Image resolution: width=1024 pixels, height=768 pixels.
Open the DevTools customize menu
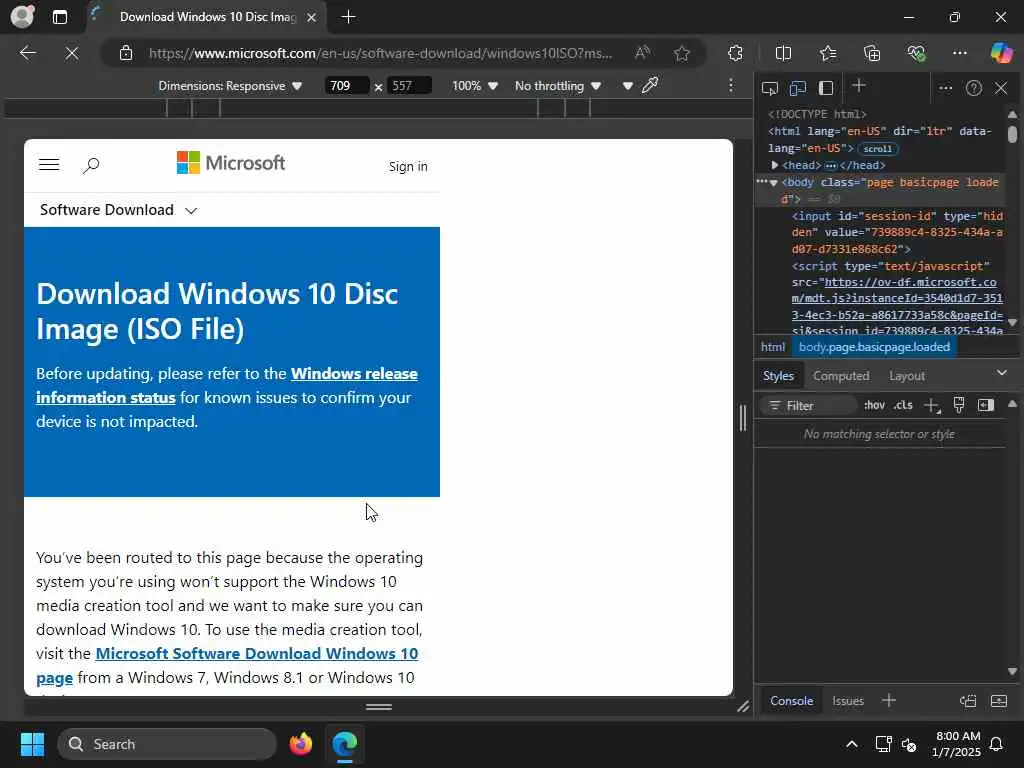pos(946,88)
